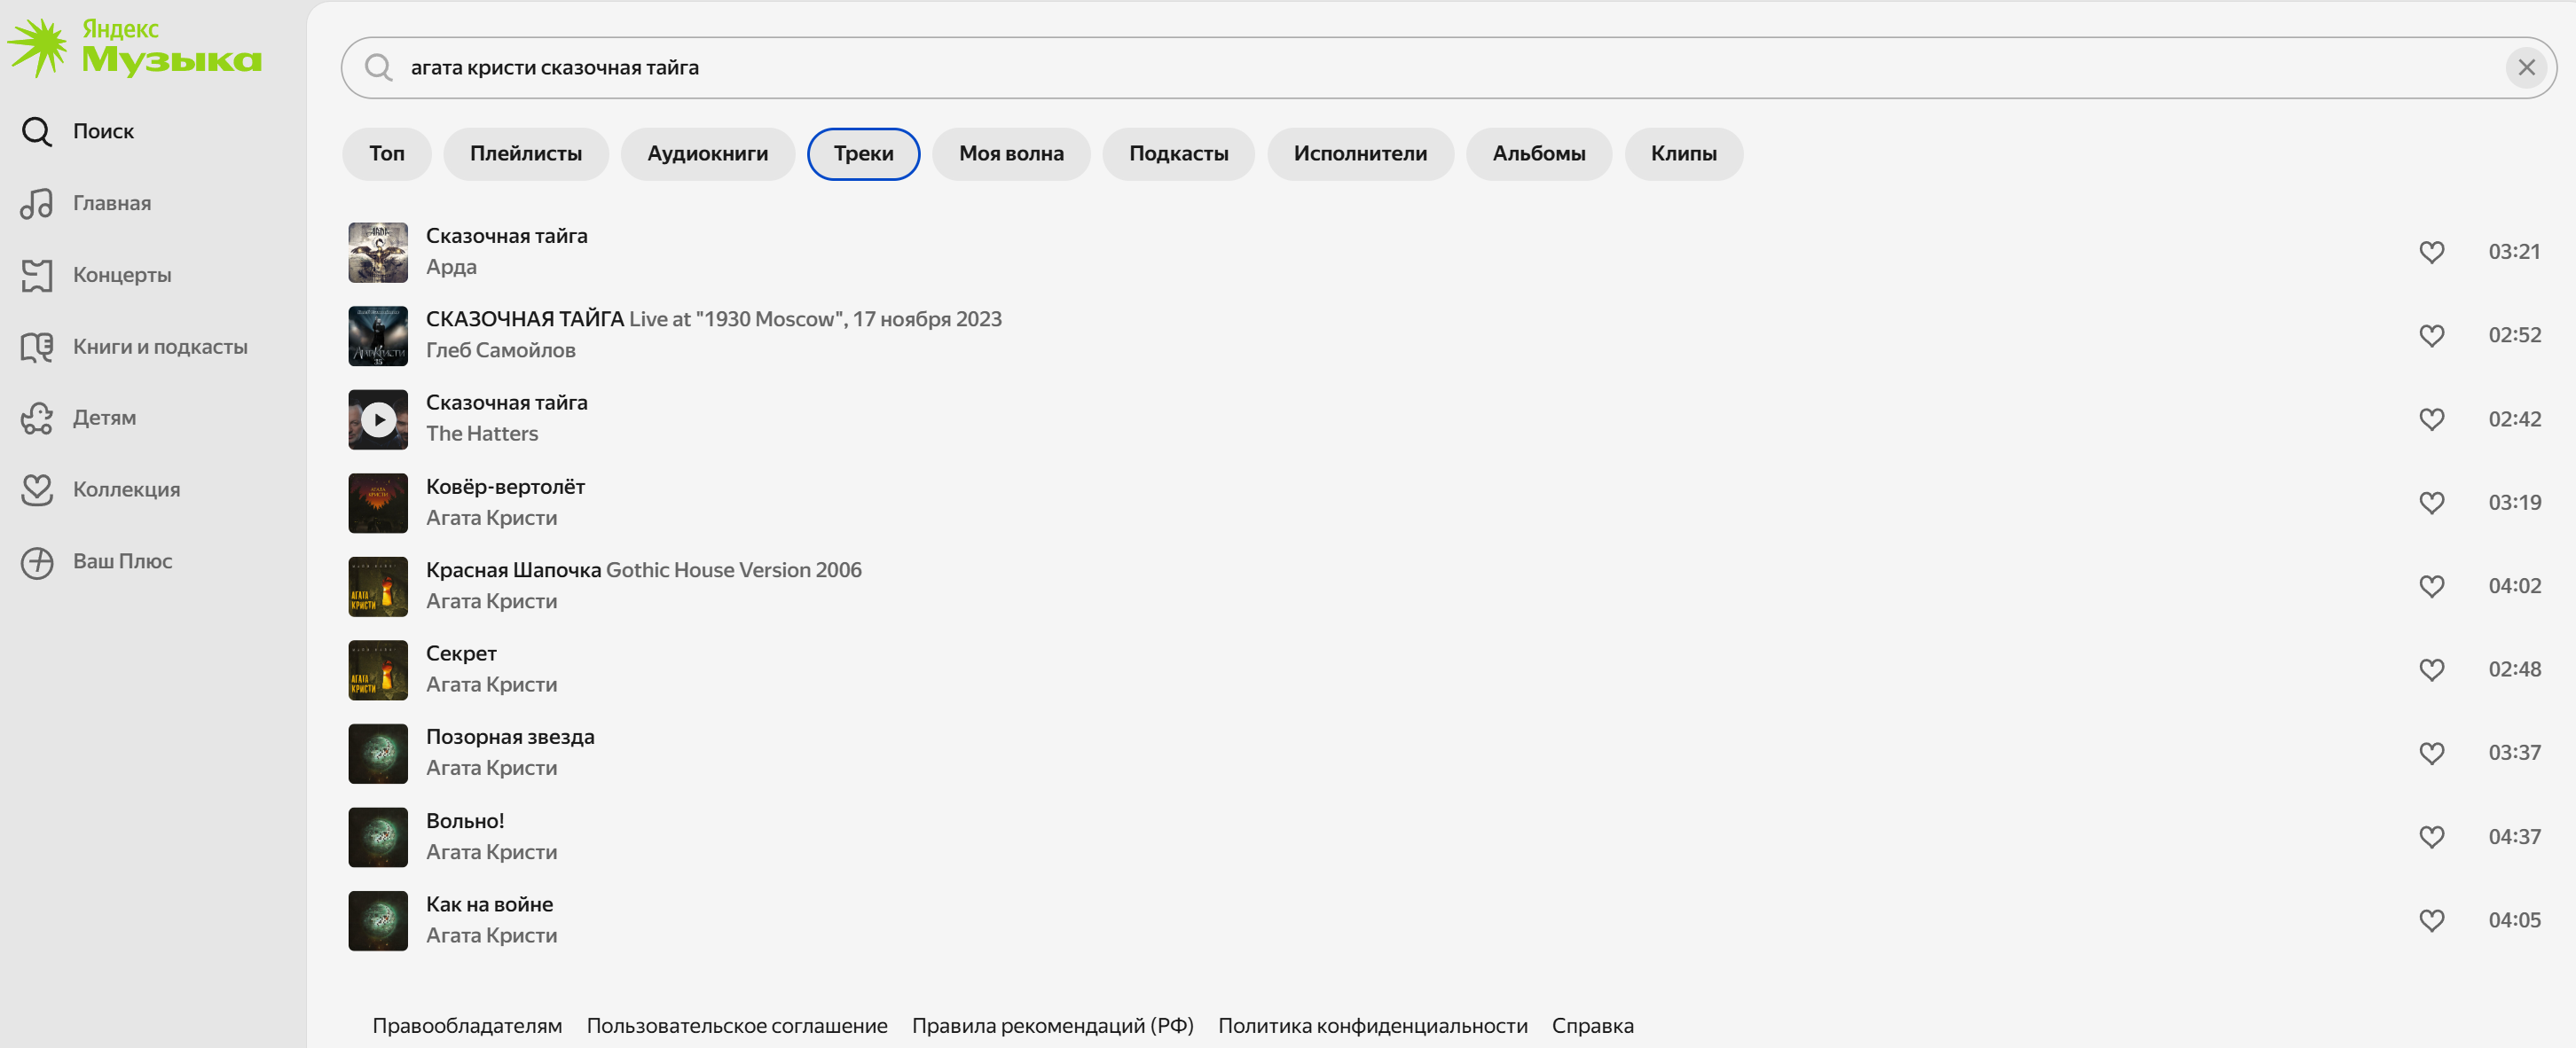The width and height of the screenshot is (2576, 1048).
Task: Open the Как на войне album cover
Action: (378, 920)
